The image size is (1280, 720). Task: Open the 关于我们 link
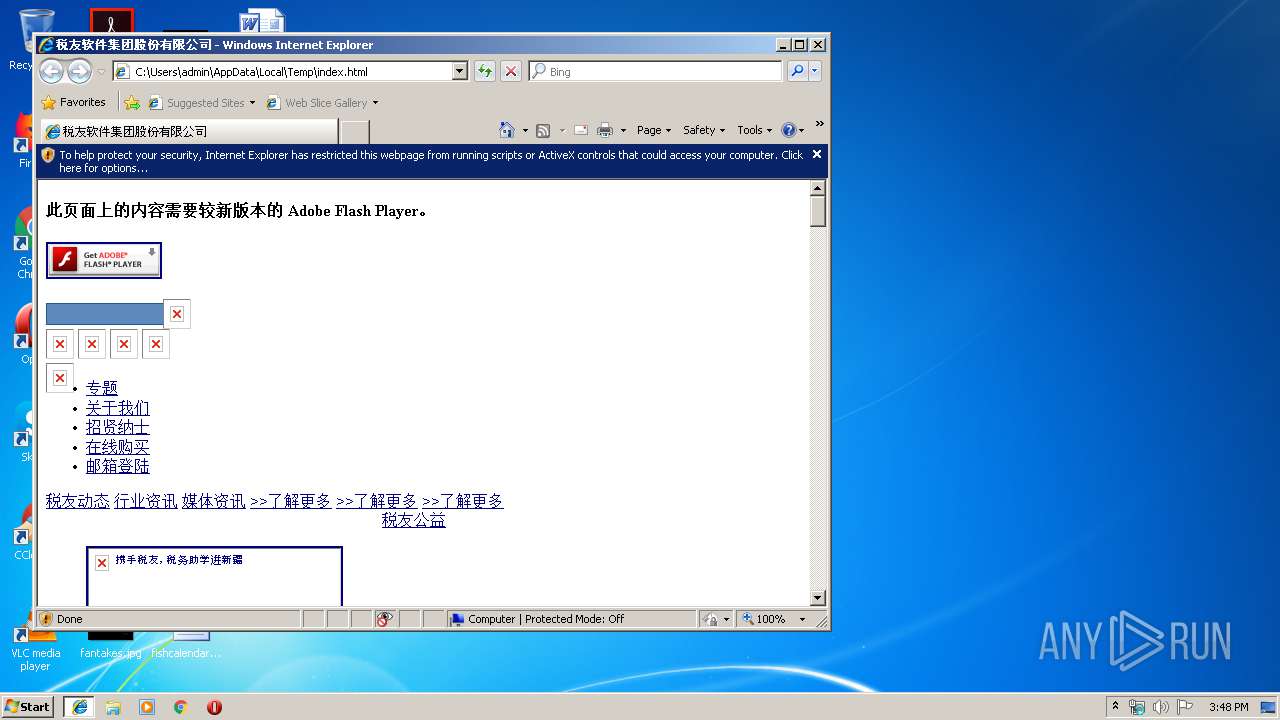[x=118, y=408]
